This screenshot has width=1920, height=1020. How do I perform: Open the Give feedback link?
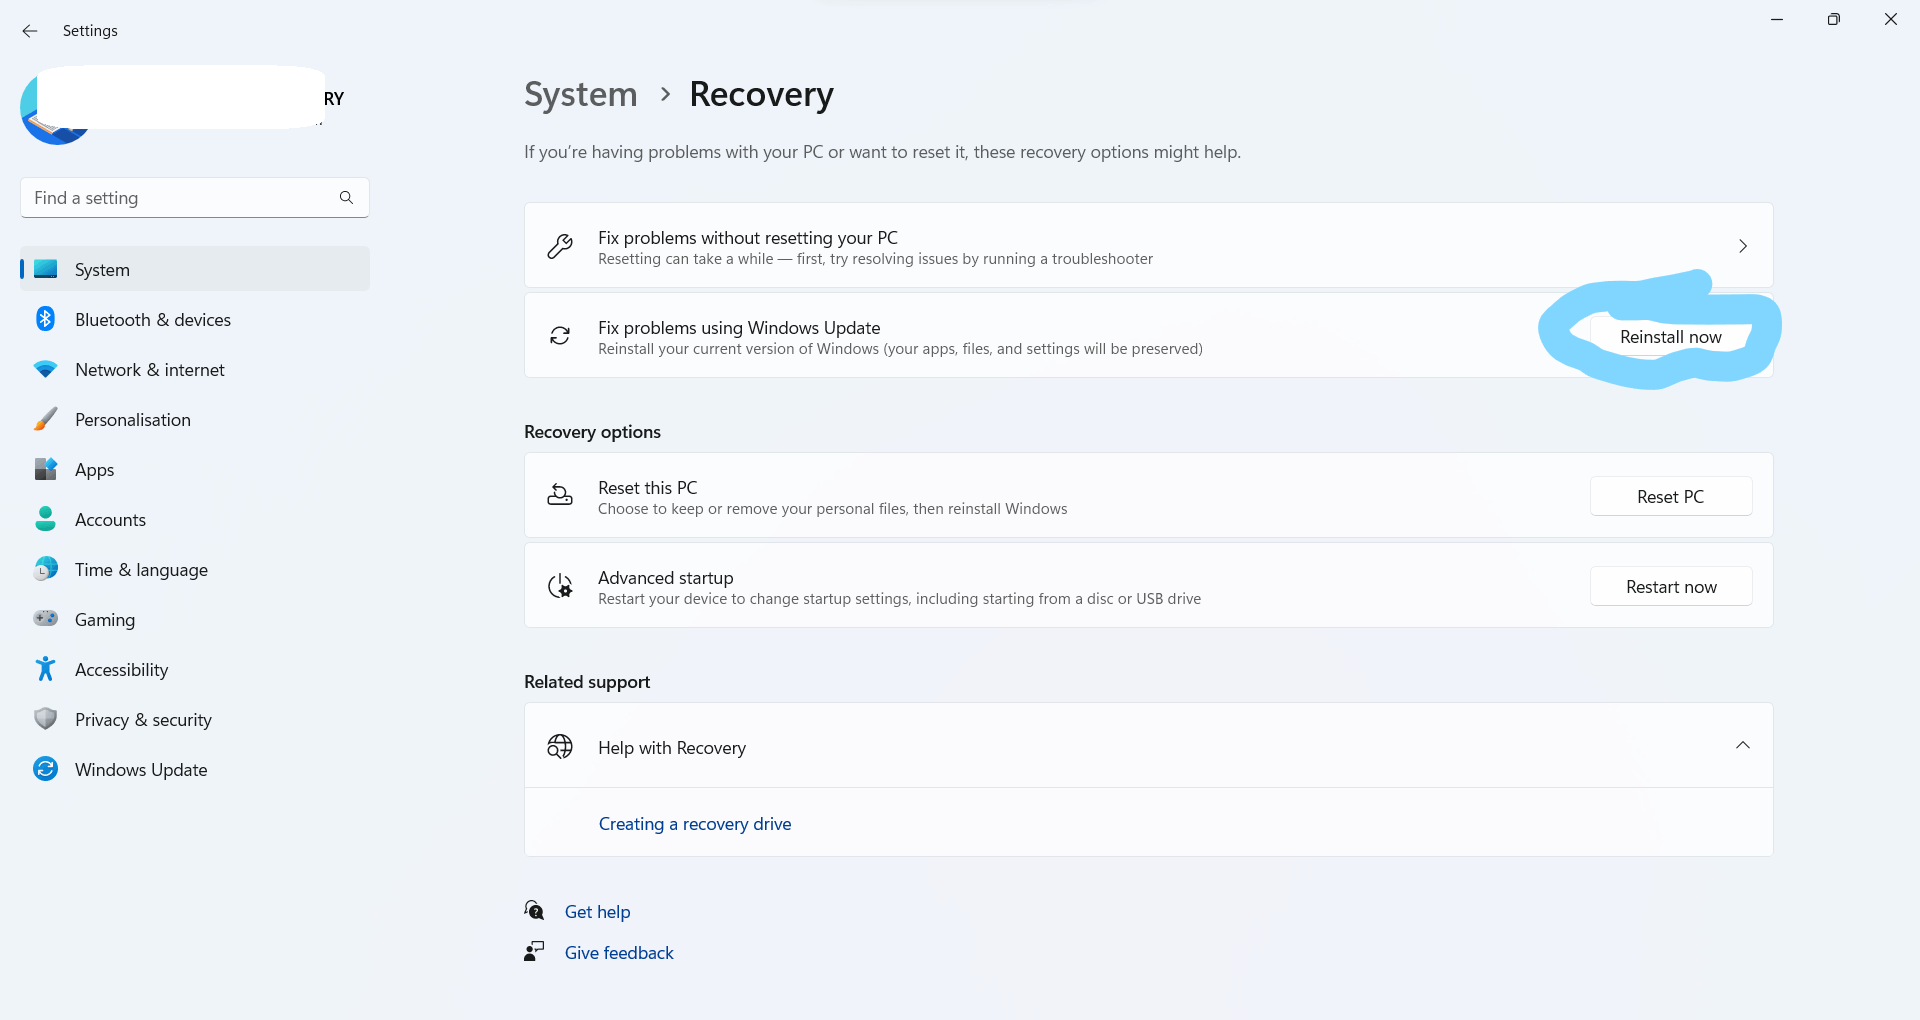(x=619, y=953)
